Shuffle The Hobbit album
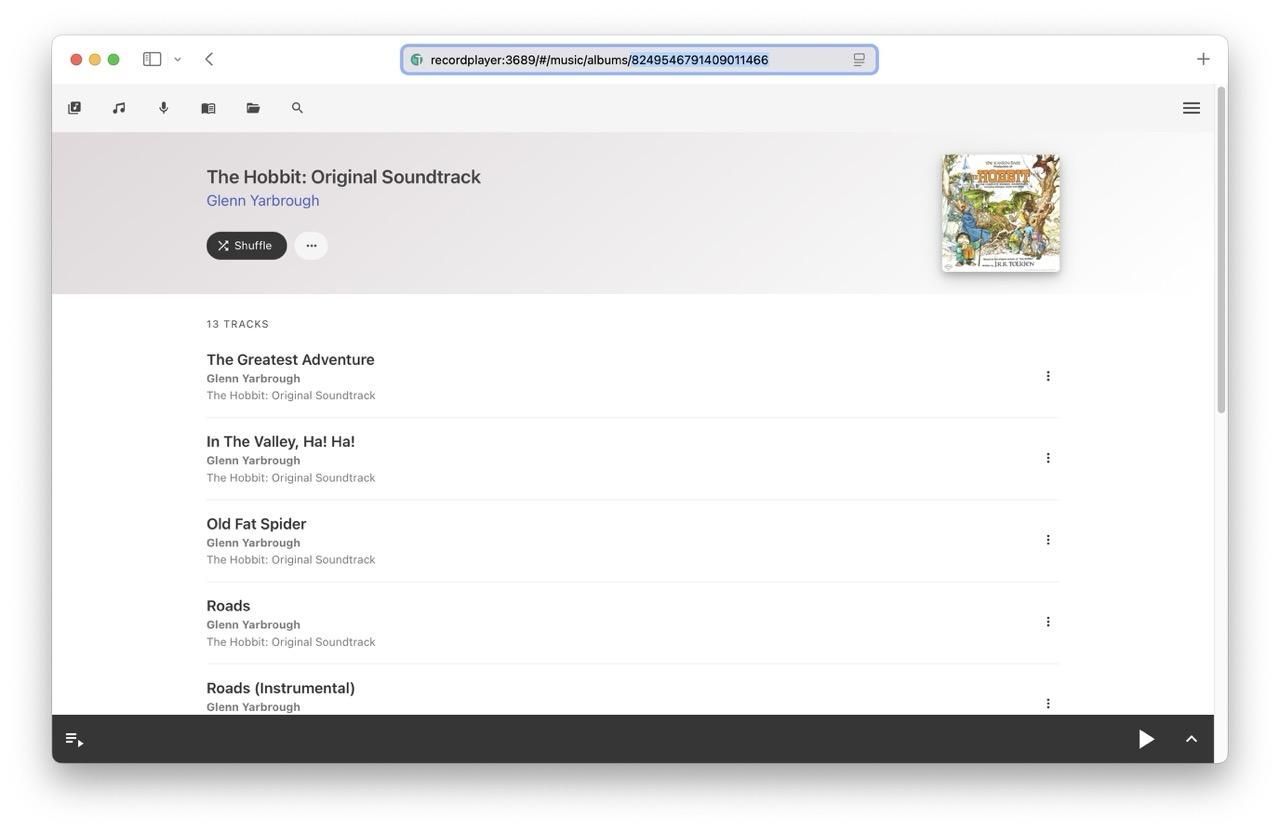The width and height of the screenshot is (1280, 832). pos(246,246)
